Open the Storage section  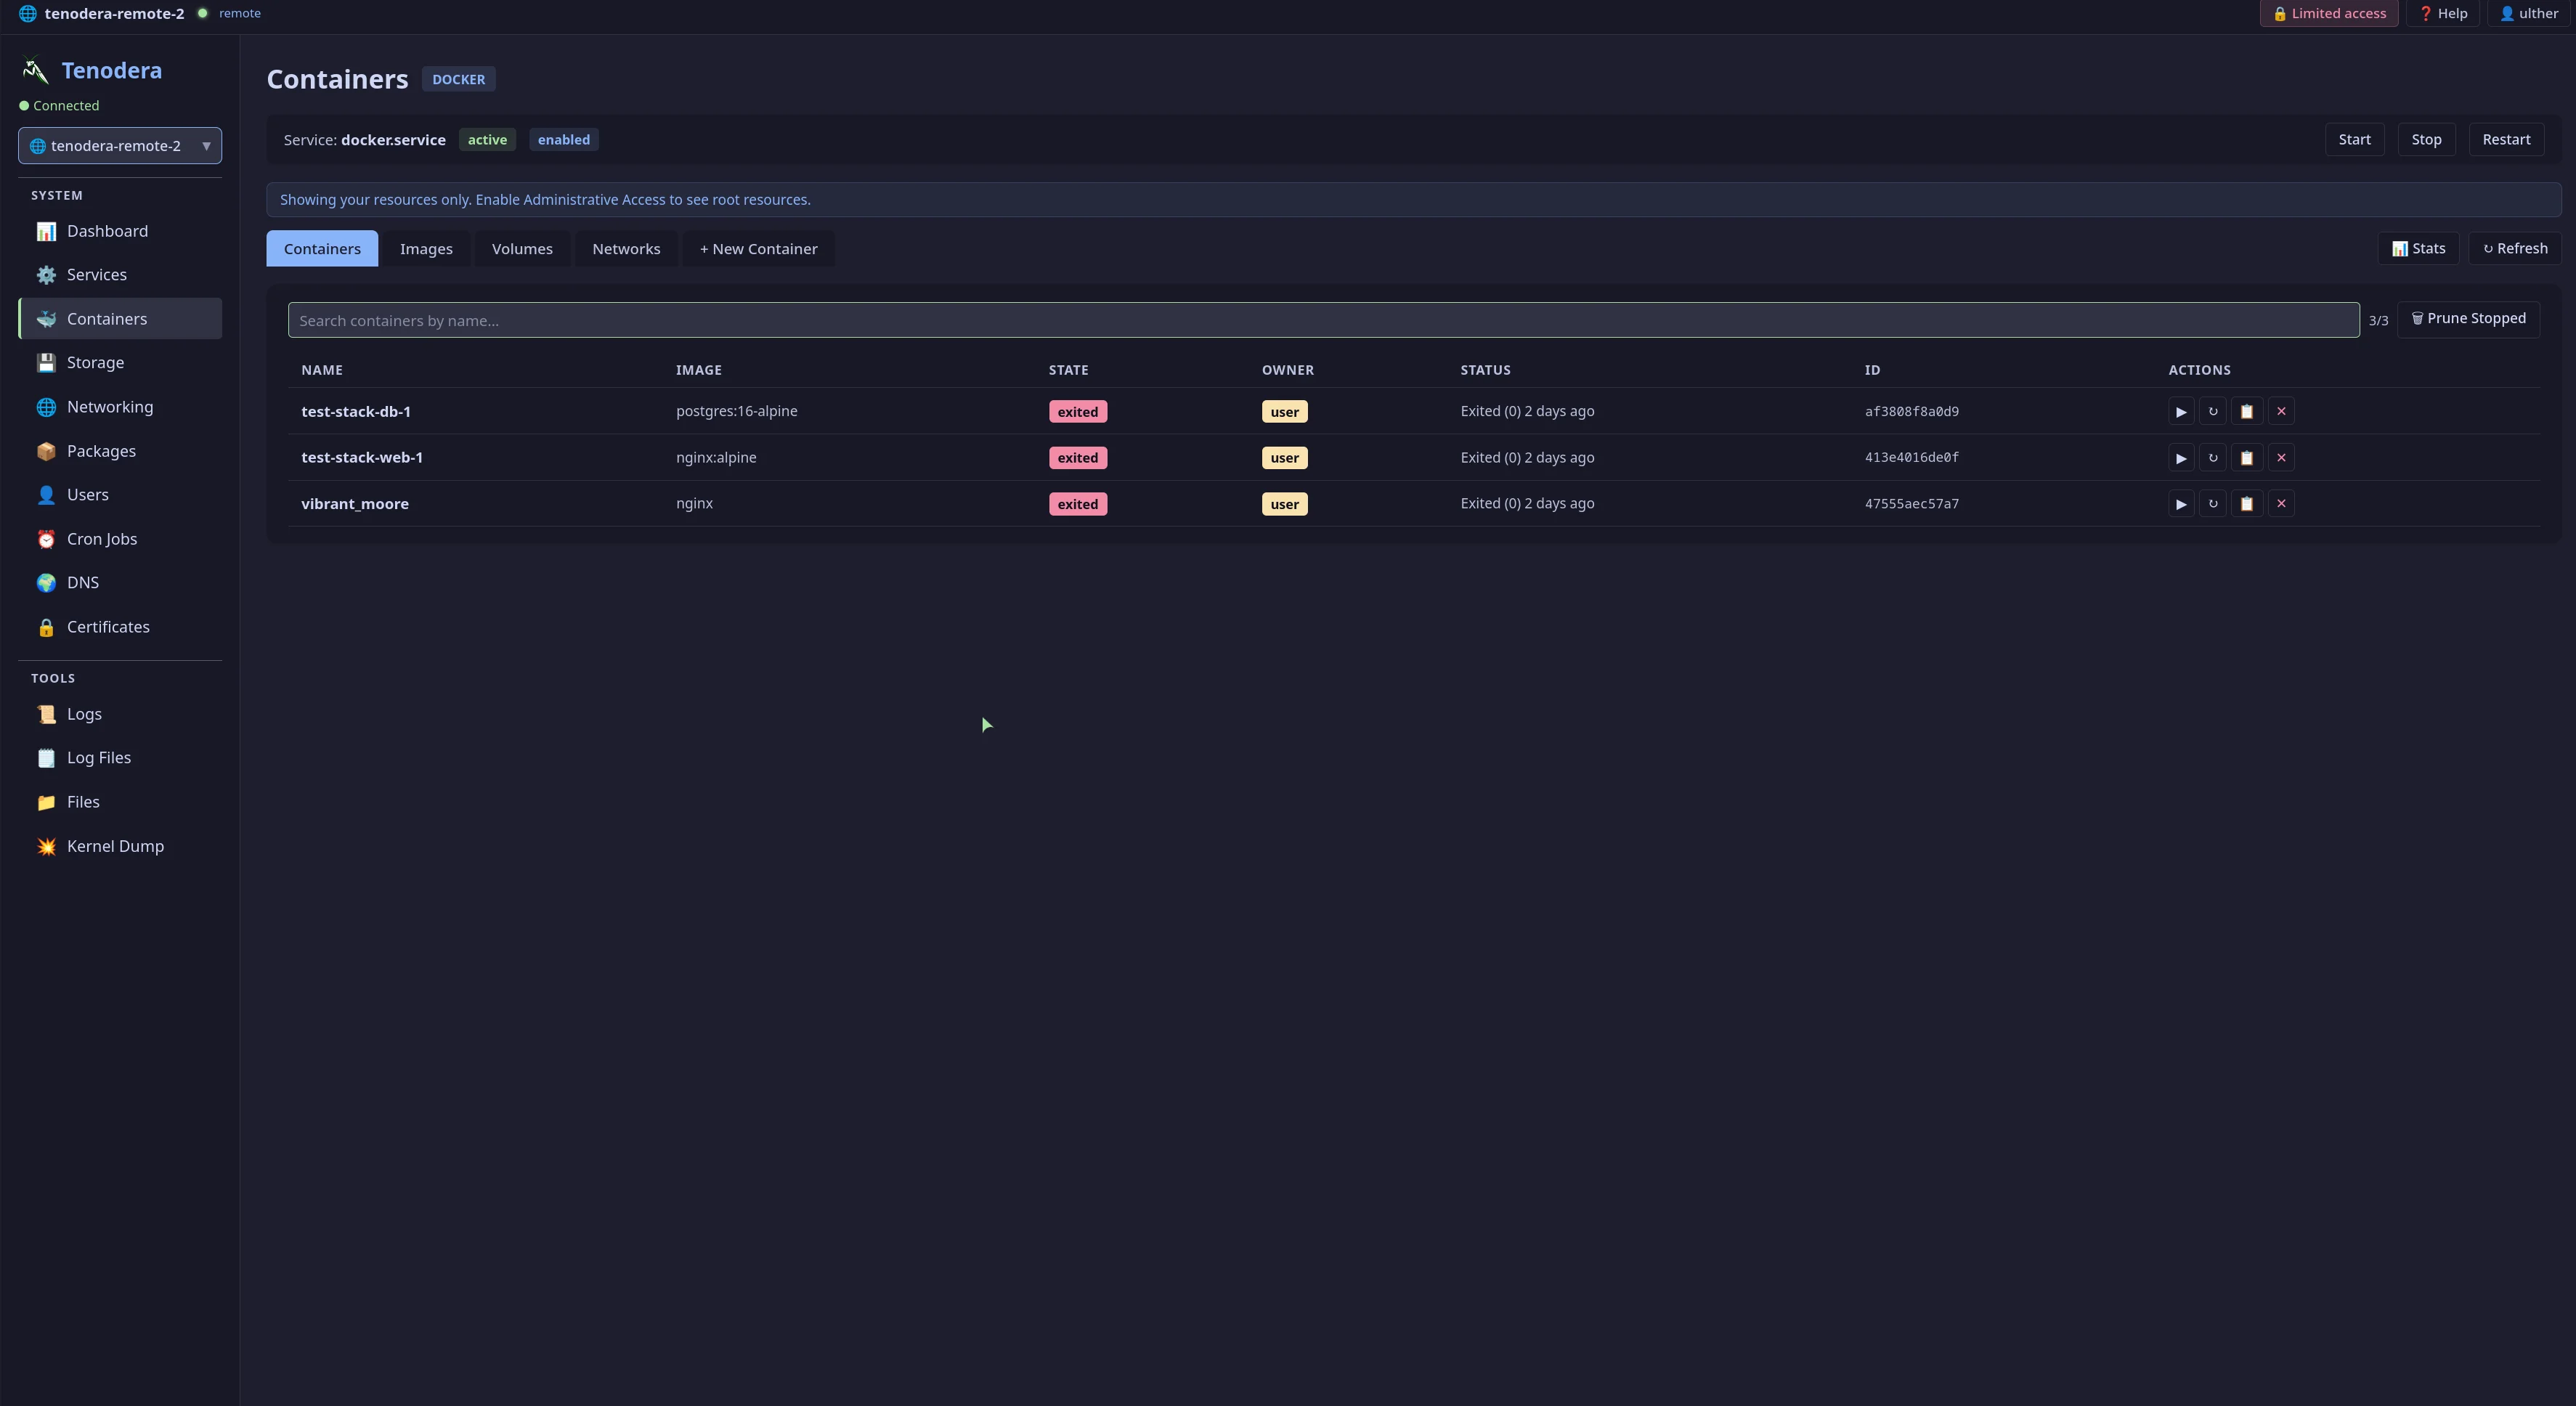[120, 363]
